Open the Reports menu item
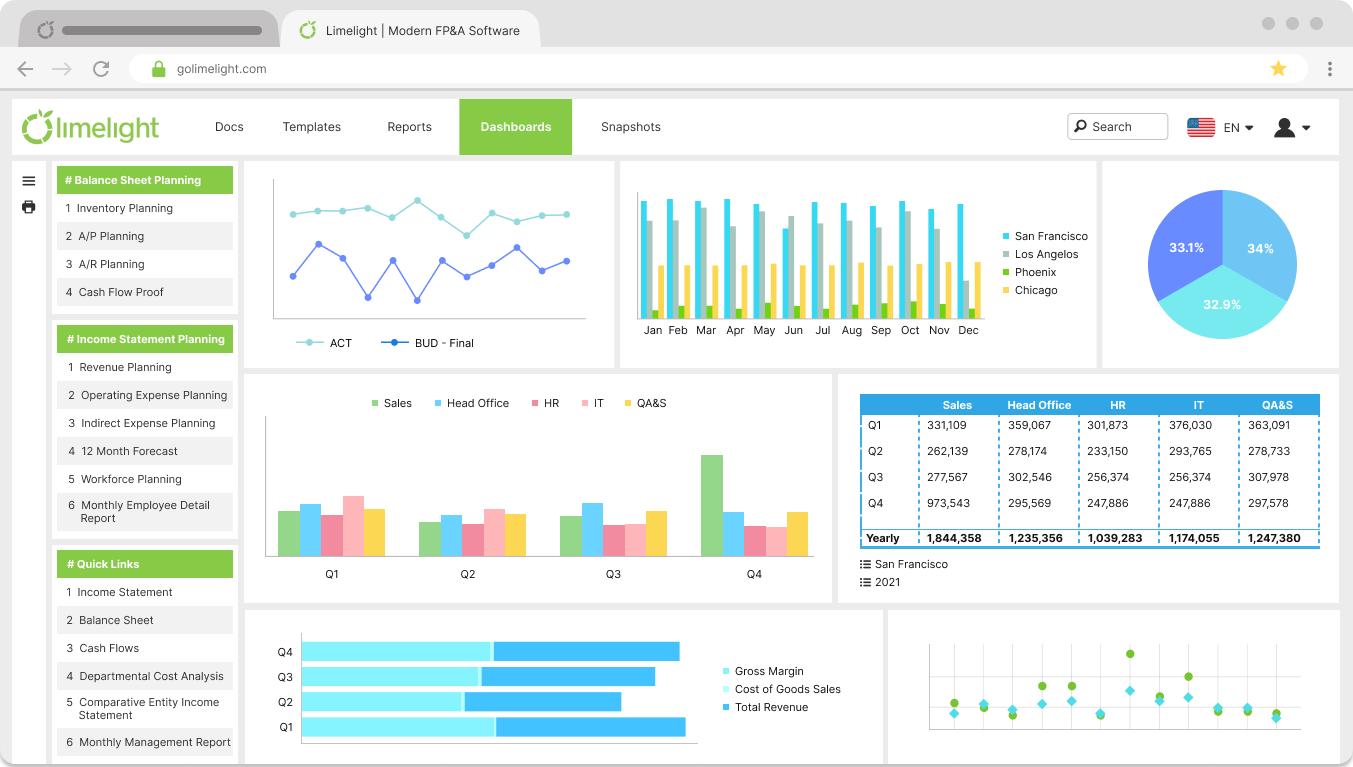The image size is (1353, 767). click(x=409, y=127)
